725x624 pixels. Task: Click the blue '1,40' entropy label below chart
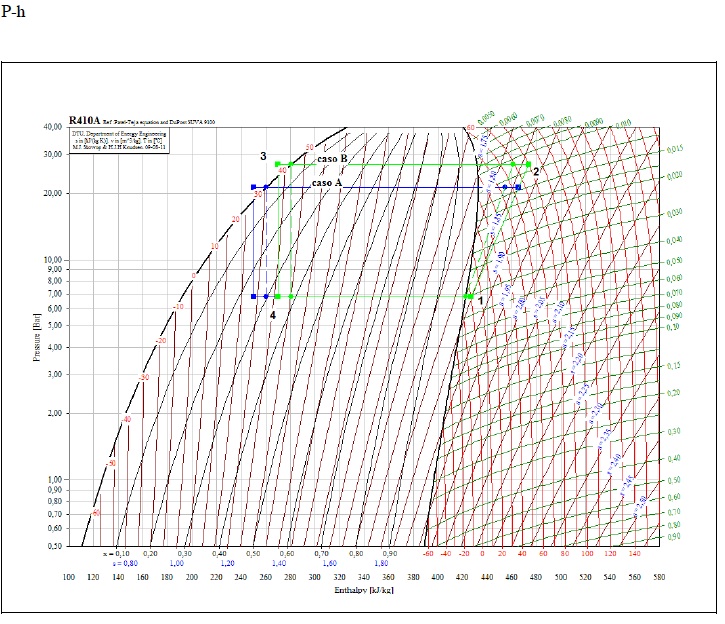coord(279,563)
